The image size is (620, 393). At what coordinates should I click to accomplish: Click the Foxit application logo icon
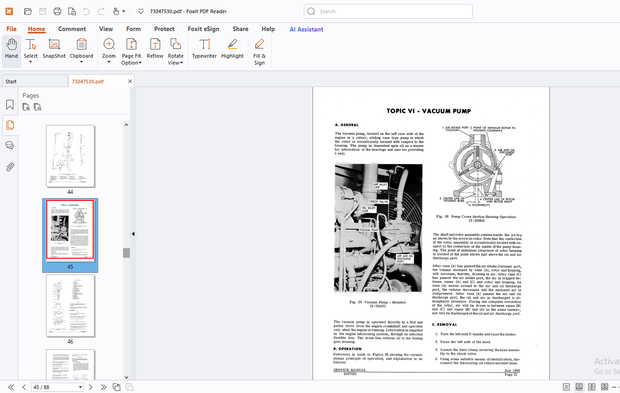pos(9,11)
